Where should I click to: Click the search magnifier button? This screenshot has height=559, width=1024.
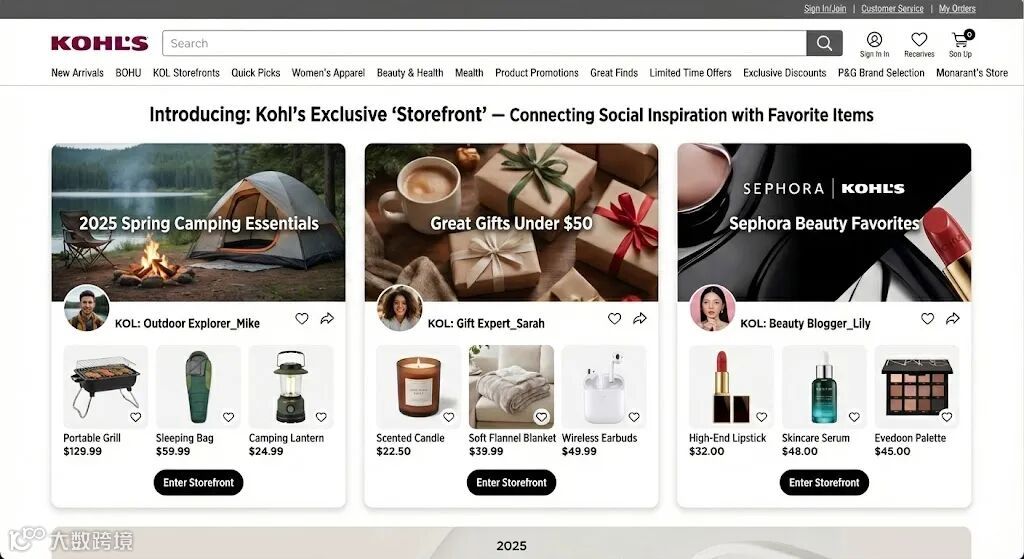click(x=824, y=43)
